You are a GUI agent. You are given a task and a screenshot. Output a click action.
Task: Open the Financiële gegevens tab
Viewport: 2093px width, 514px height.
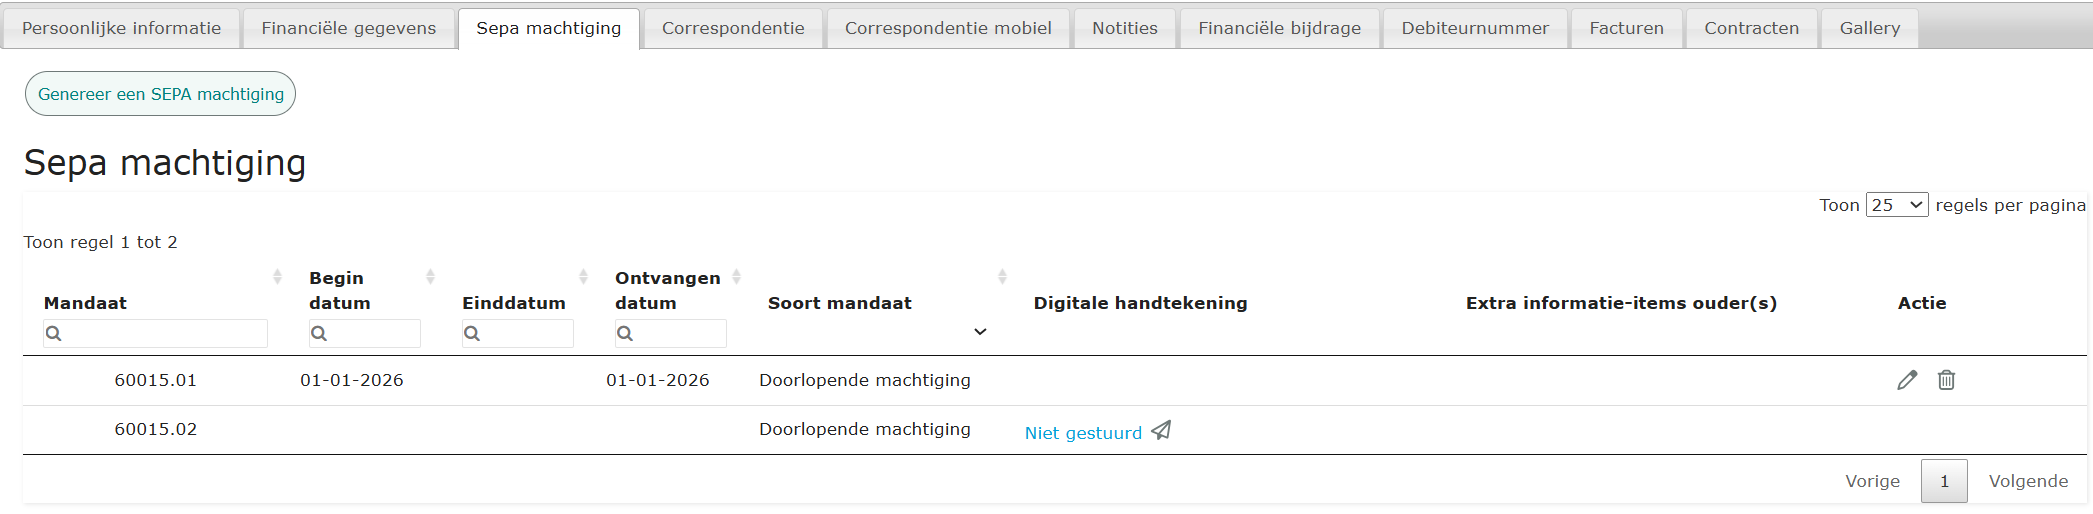click(348, 28)
